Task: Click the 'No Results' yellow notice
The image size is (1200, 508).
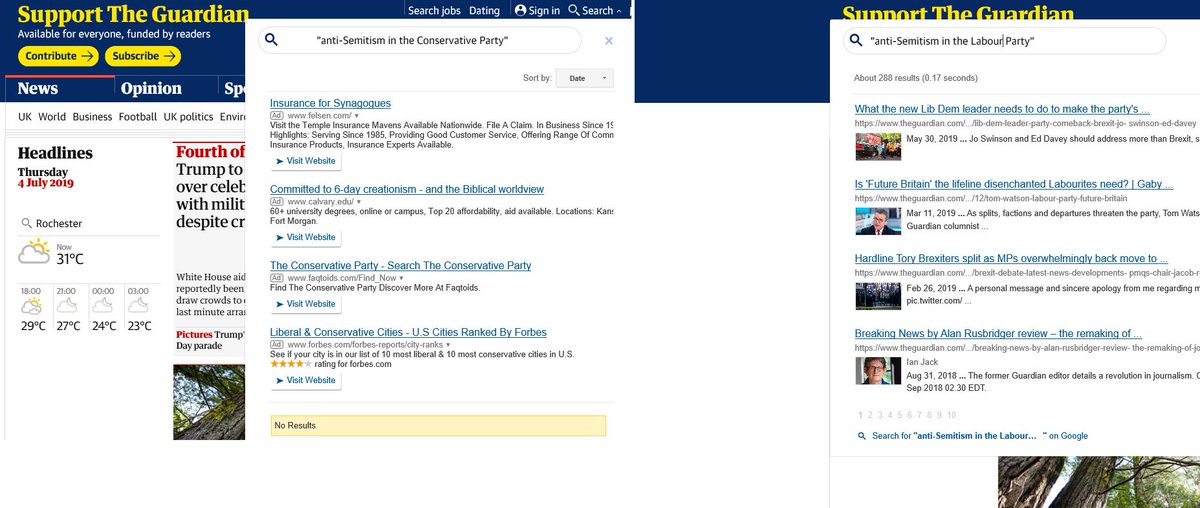Action: click(x=438, y=425)
